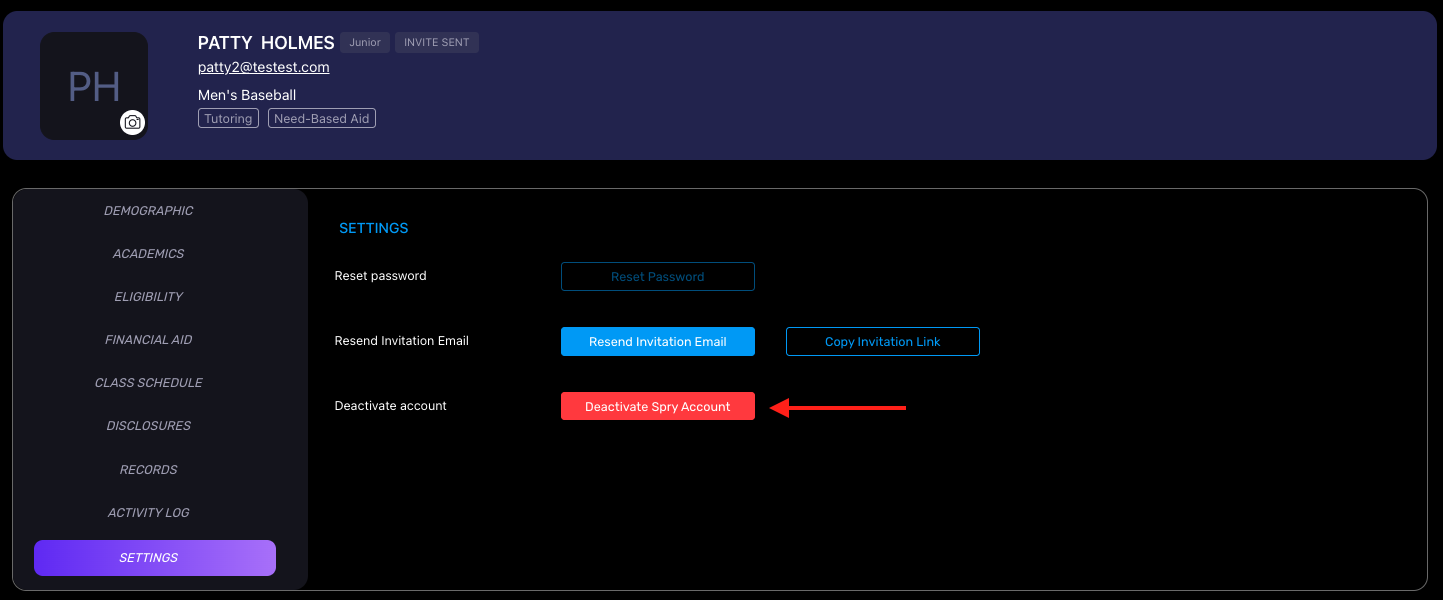Click the Tutoring tag
Viewport: 1443px width, 600px height.
tap(229, 118)
